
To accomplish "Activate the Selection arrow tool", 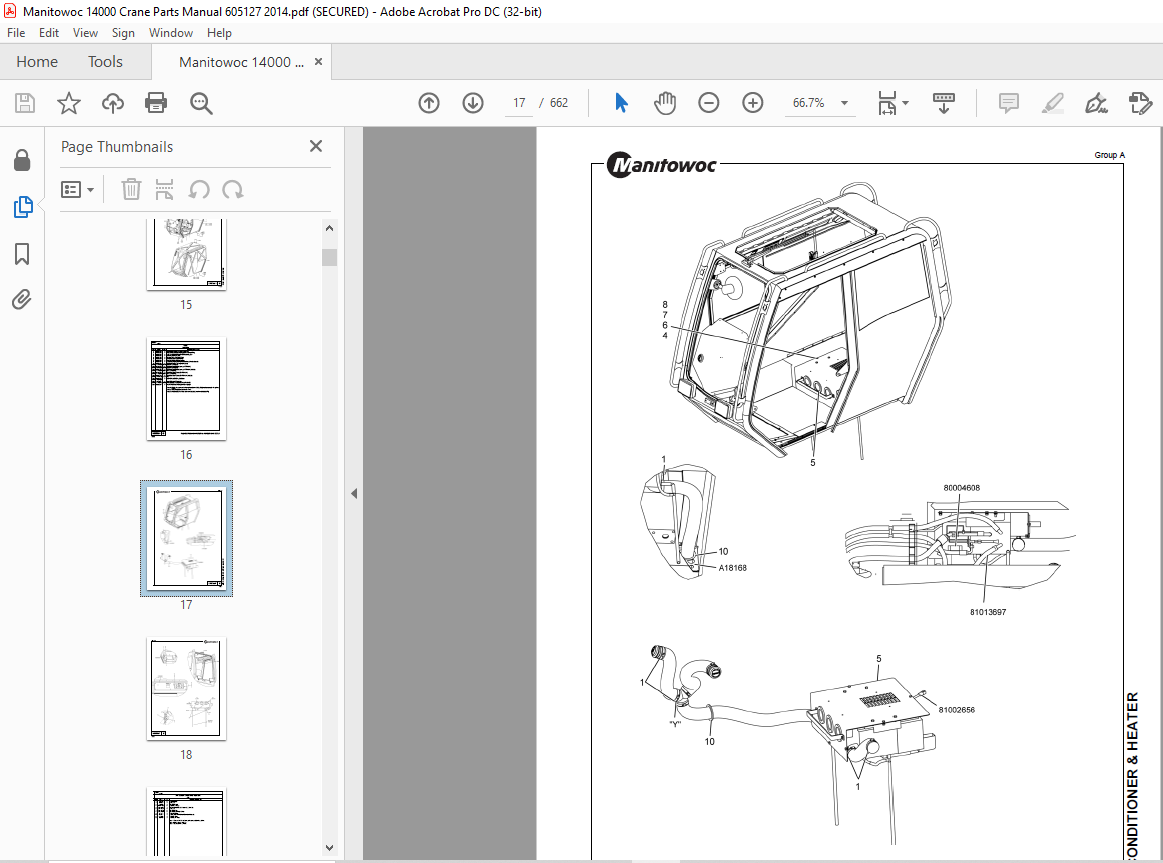I will 622,103.
